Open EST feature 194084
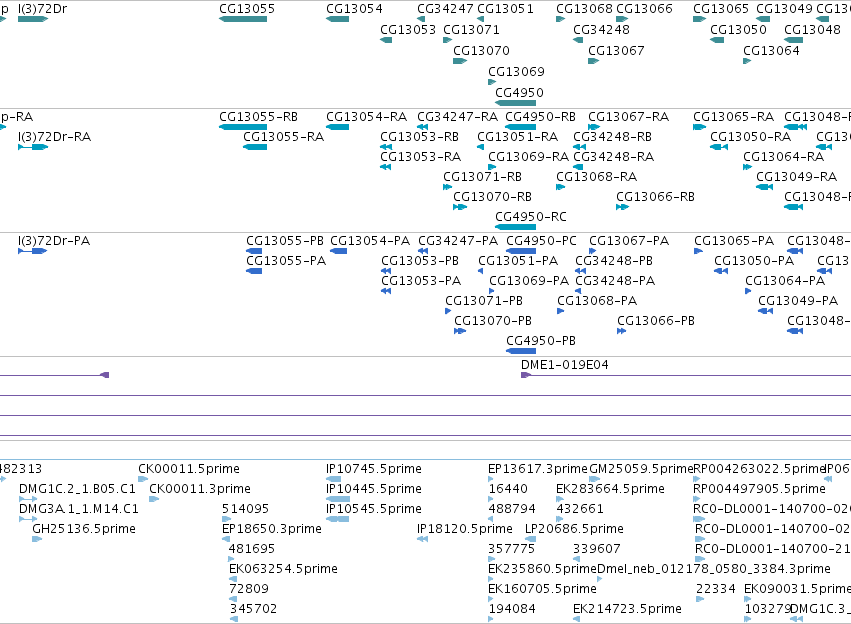The height and width of the screenshot is (624, 851). coord(491,620)
